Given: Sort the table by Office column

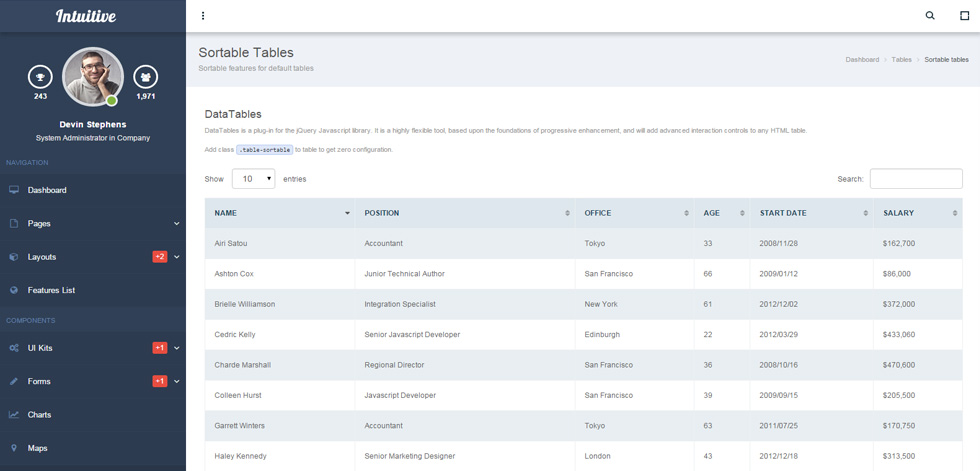Looking at the screenshot, I should click(634, 213).
